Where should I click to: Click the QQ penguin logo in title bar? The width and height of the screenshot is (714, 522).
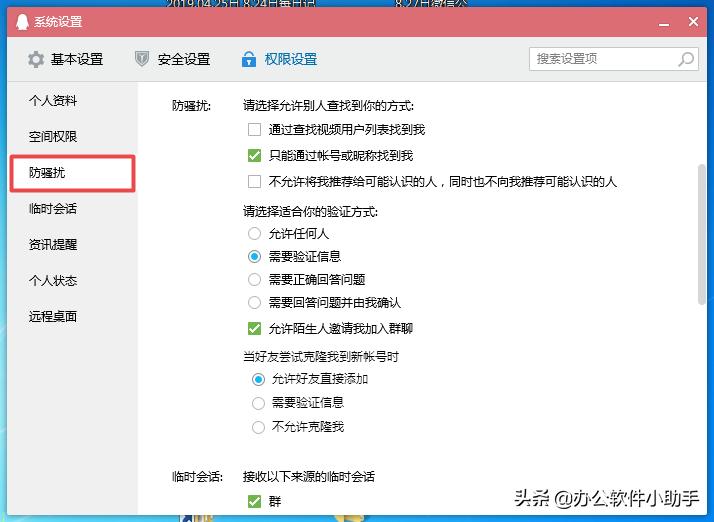tap(19, 22)
